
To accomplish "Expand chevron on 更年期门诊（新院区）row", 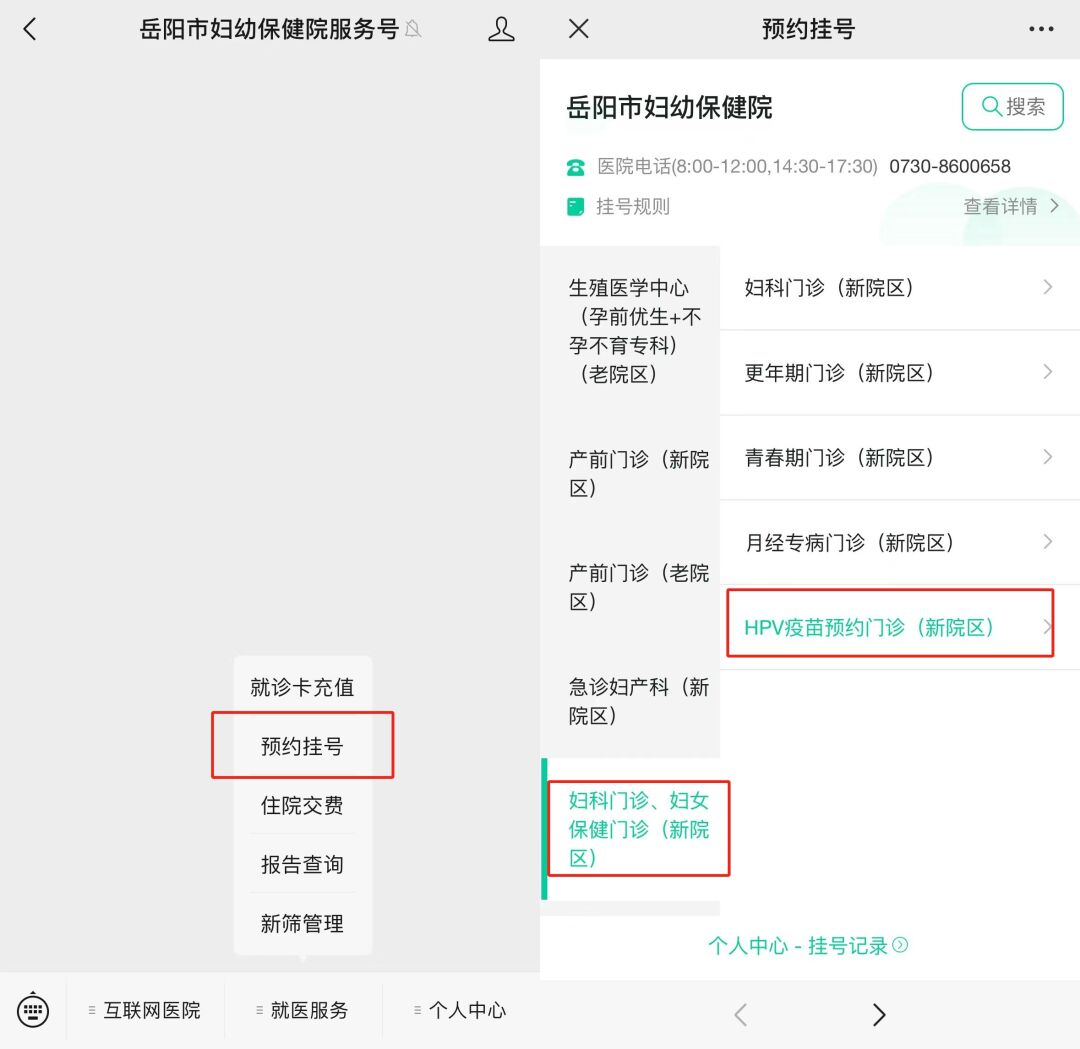I will pyautogui.click(x=1047, y=372).
